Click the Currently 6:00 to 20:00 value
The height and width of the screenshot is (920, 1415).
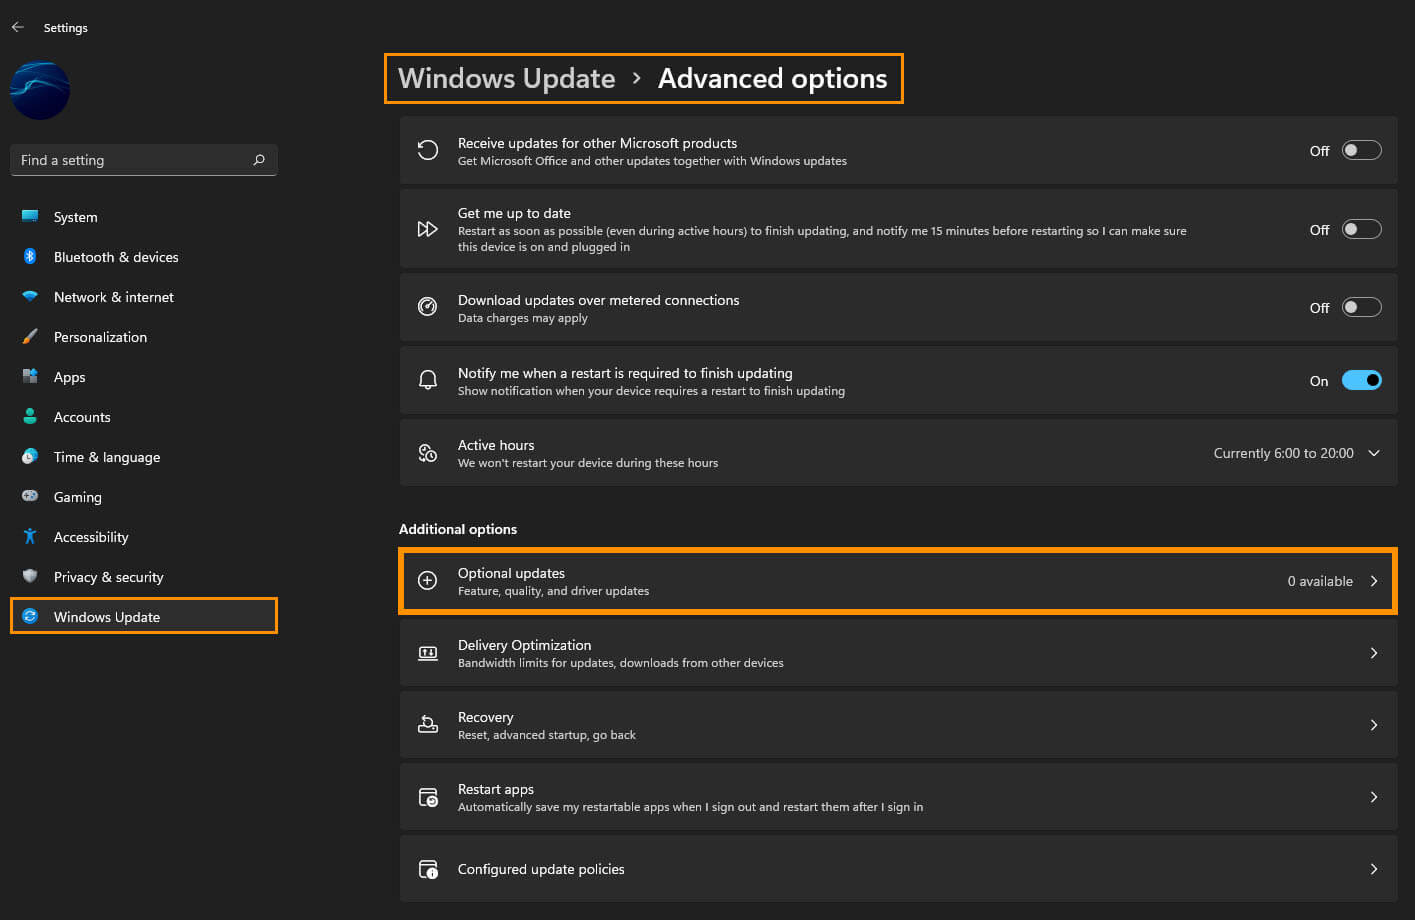[x=1283, y=453]
